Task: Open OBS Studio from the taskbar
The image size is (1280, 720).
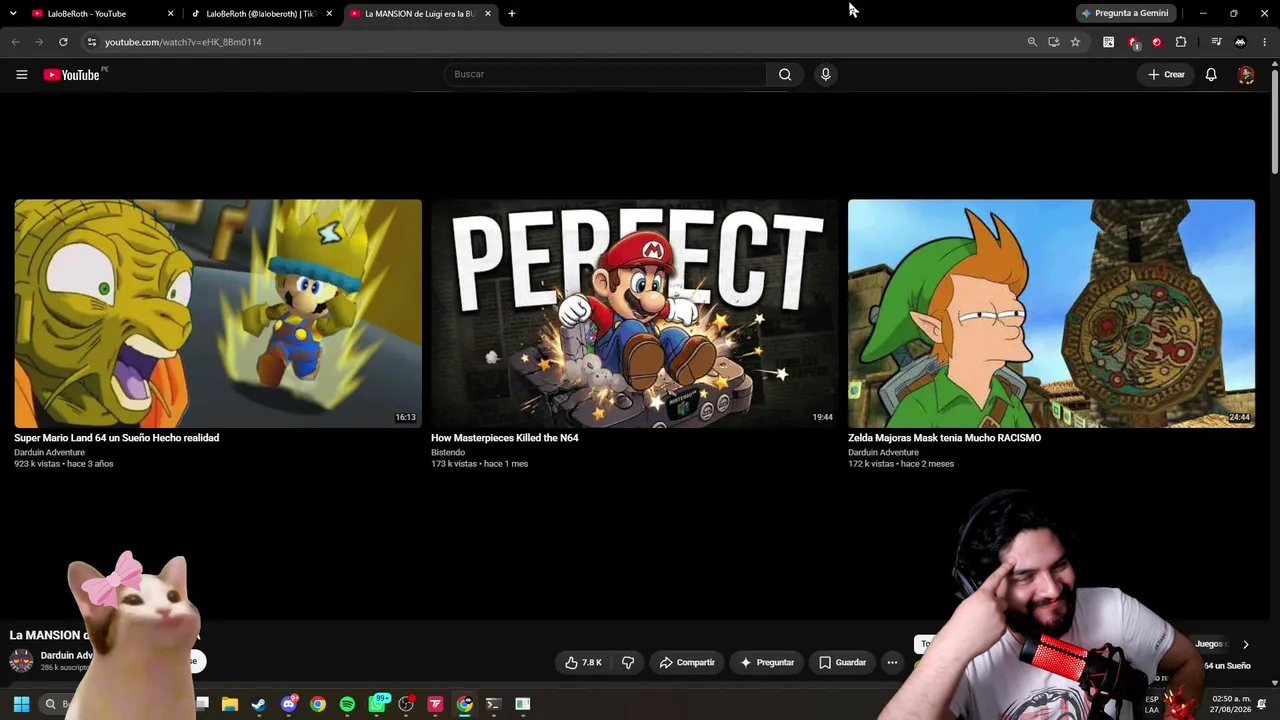Action: [x=406, y=704]
